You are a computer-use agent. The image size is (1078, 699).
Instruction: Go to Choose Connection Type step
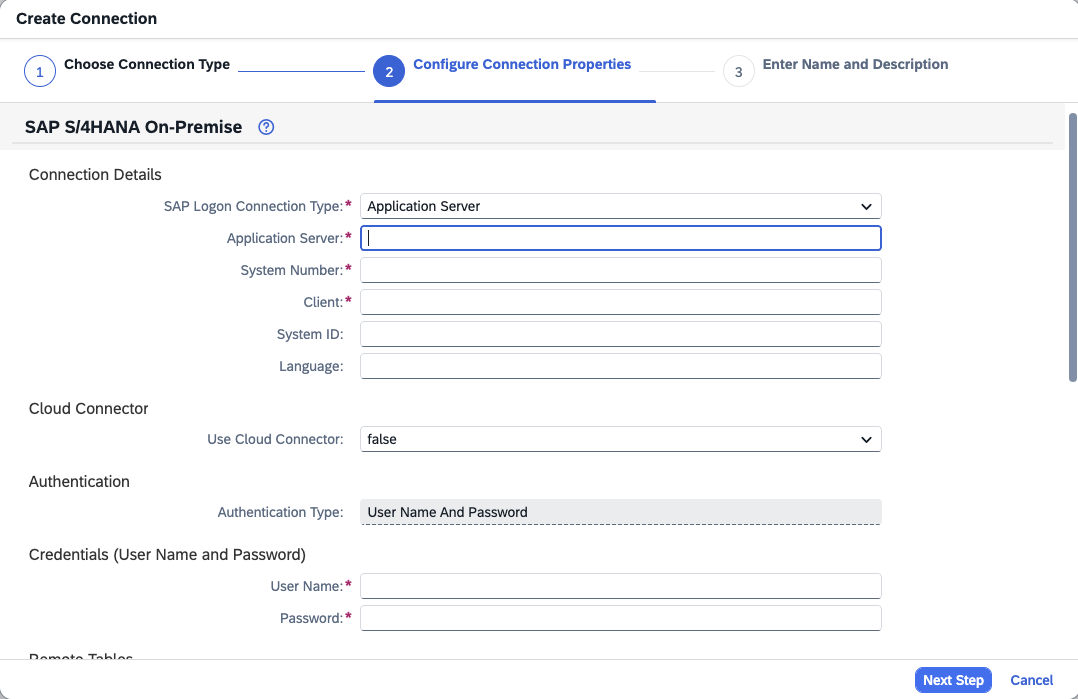[147, 65]
